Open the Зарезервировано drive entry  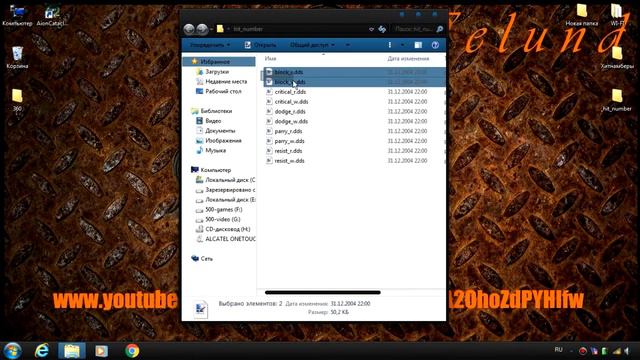click(230, 190)
